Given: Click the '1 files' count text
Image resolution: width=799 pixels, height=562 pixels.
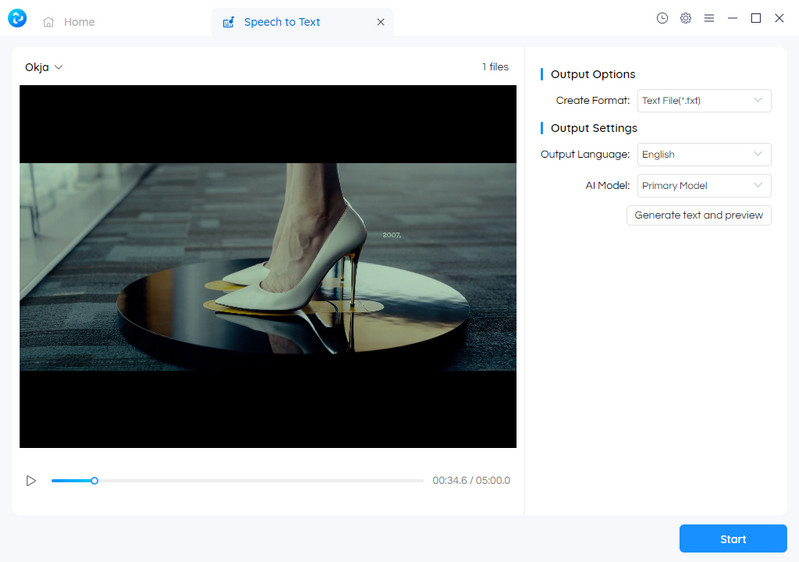Looking at the screenshot, I should tap(495, 67).
